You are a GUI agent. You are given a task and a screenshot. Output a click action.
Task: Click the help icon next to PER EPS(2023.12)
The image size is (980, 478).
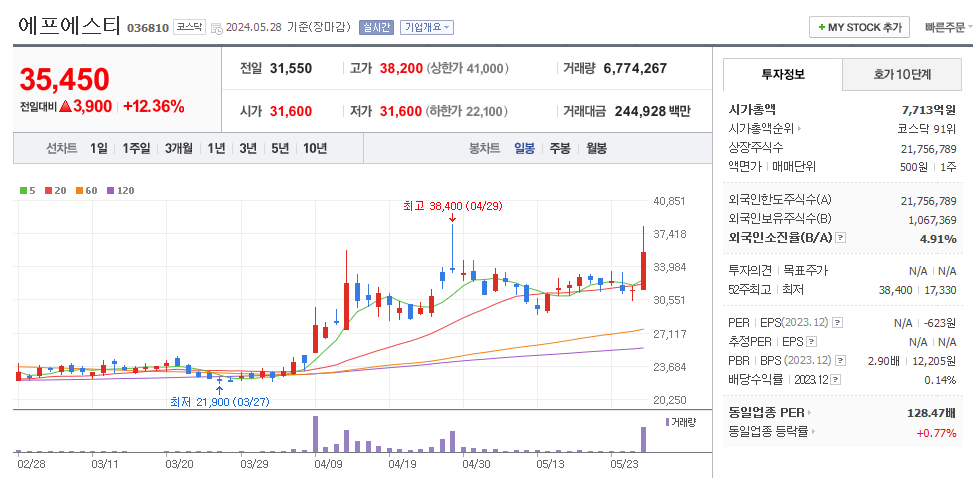[x=838, y=323]
